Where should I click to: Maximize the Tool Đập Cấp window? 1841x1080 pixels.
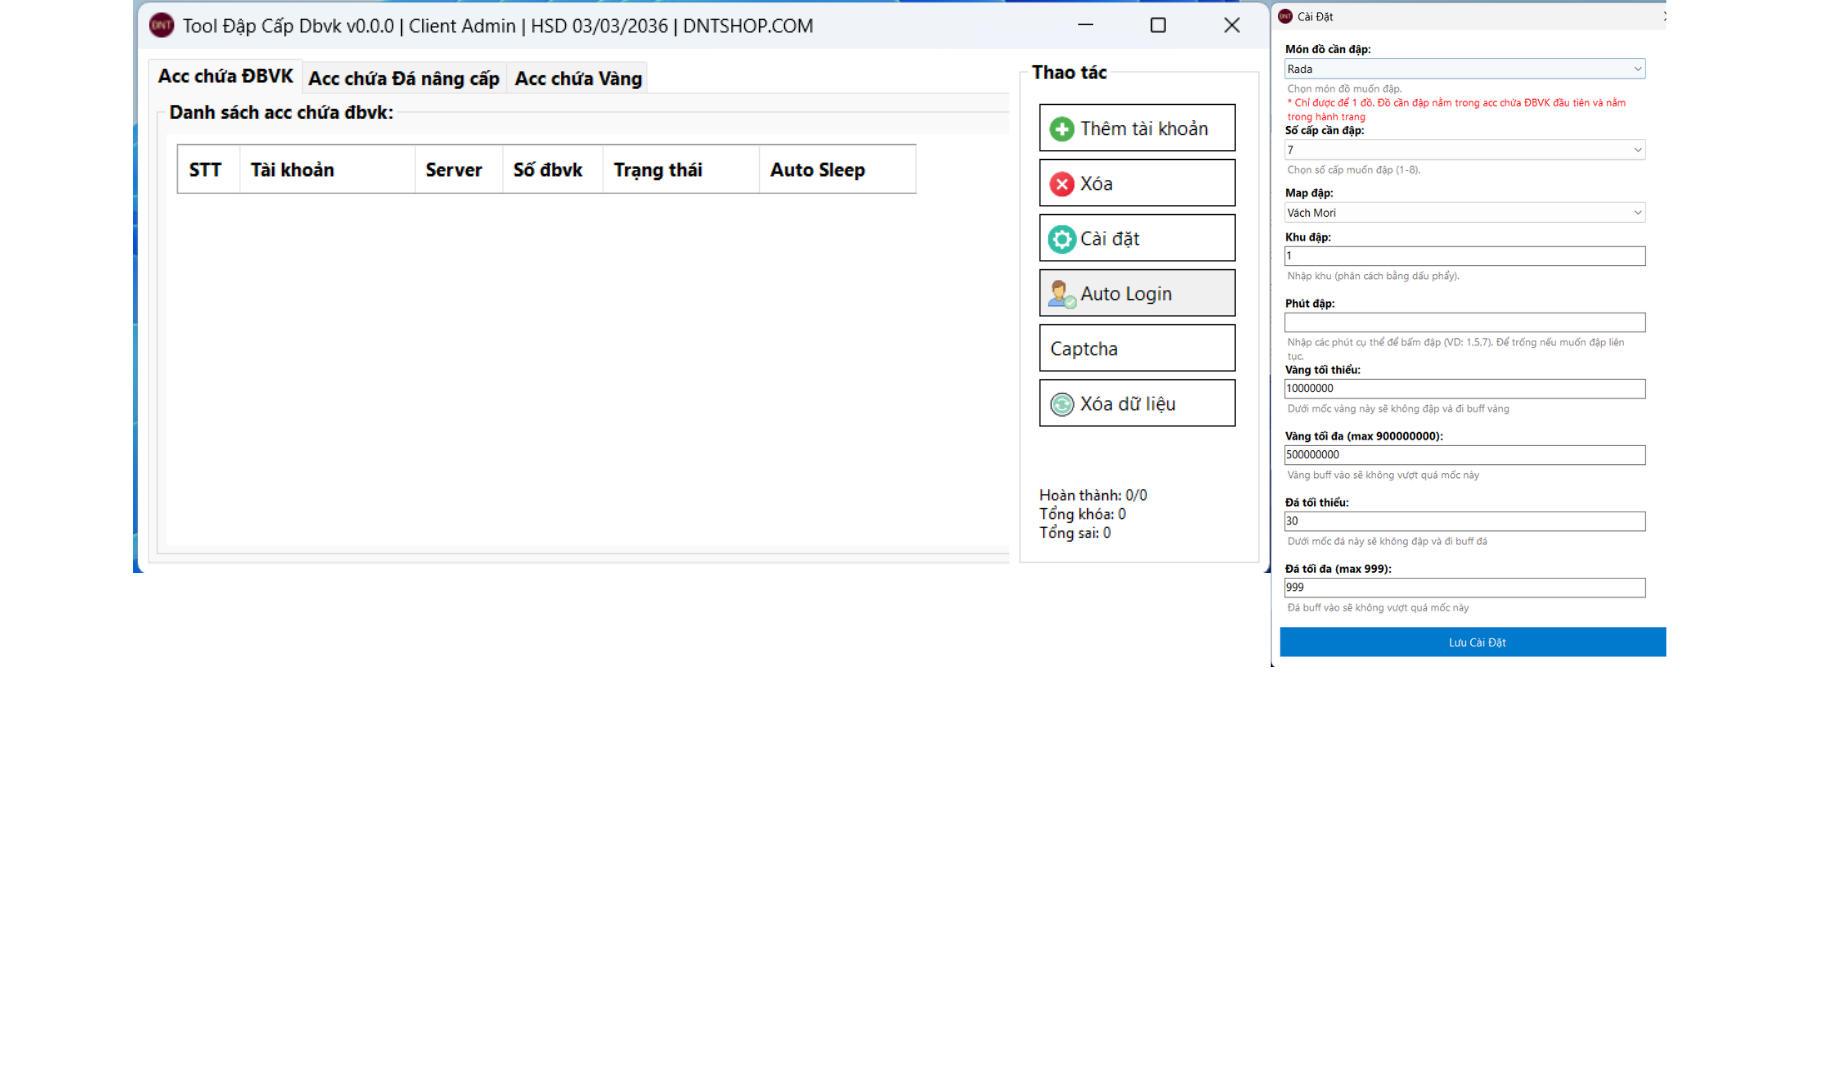pos(1157,26)
